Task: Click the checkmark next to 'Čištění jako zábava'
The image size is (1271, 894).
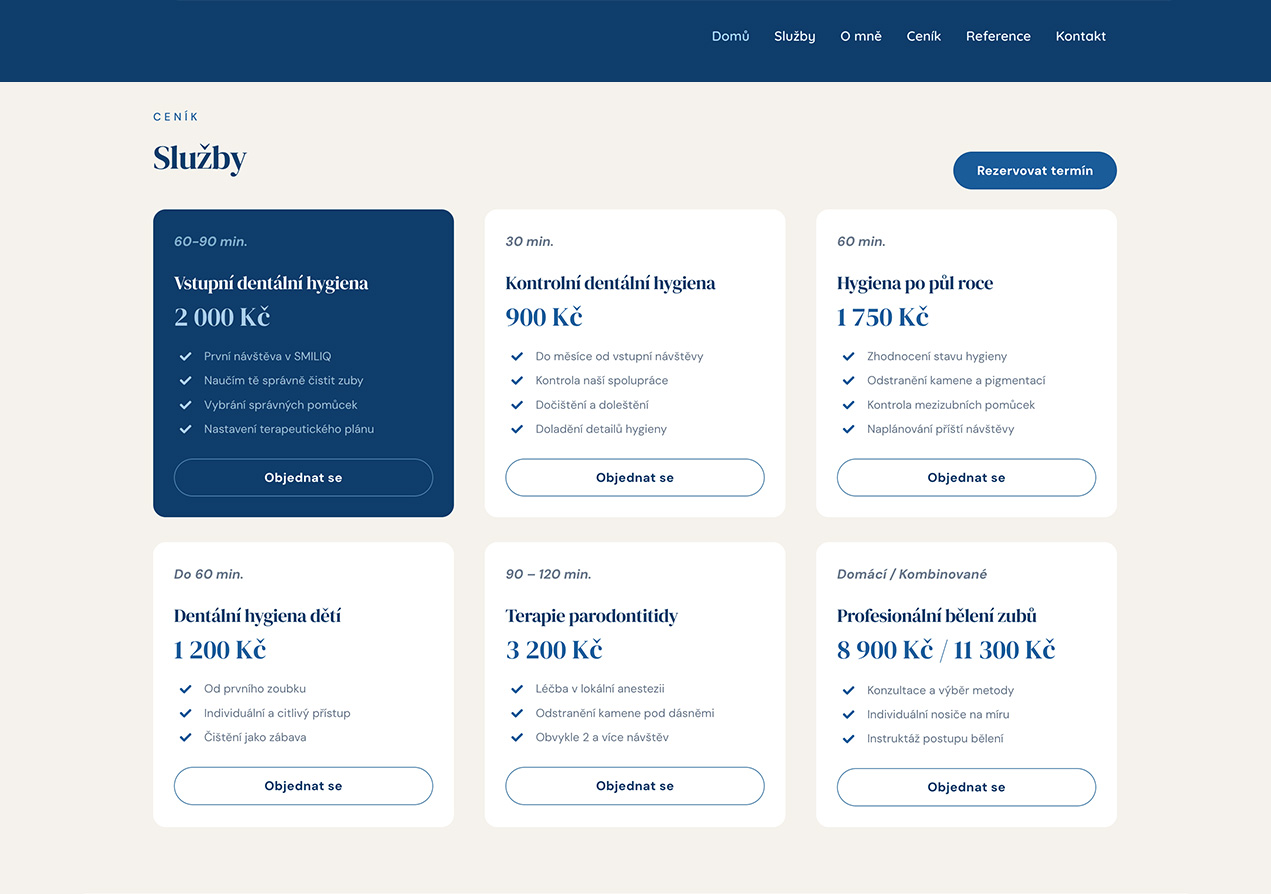Action: click(x=185, y=737)
